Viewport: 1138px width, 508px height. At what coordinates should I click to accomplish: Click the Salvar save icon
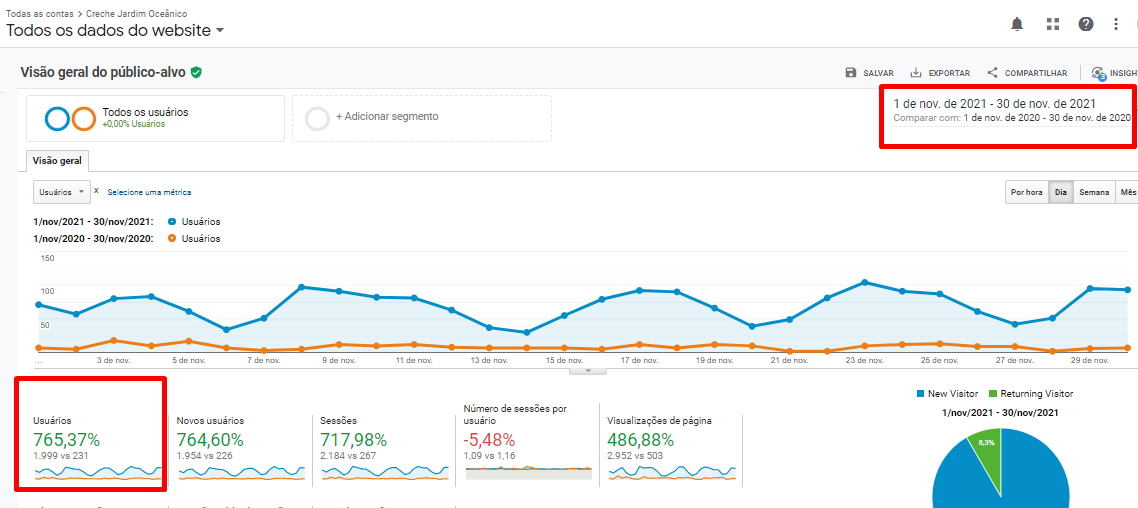851,73
